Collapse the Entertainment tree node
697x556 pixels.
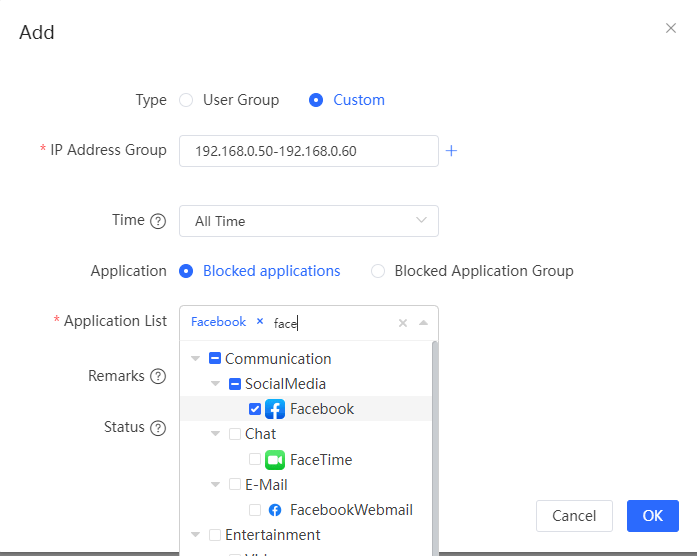(195, 535)
